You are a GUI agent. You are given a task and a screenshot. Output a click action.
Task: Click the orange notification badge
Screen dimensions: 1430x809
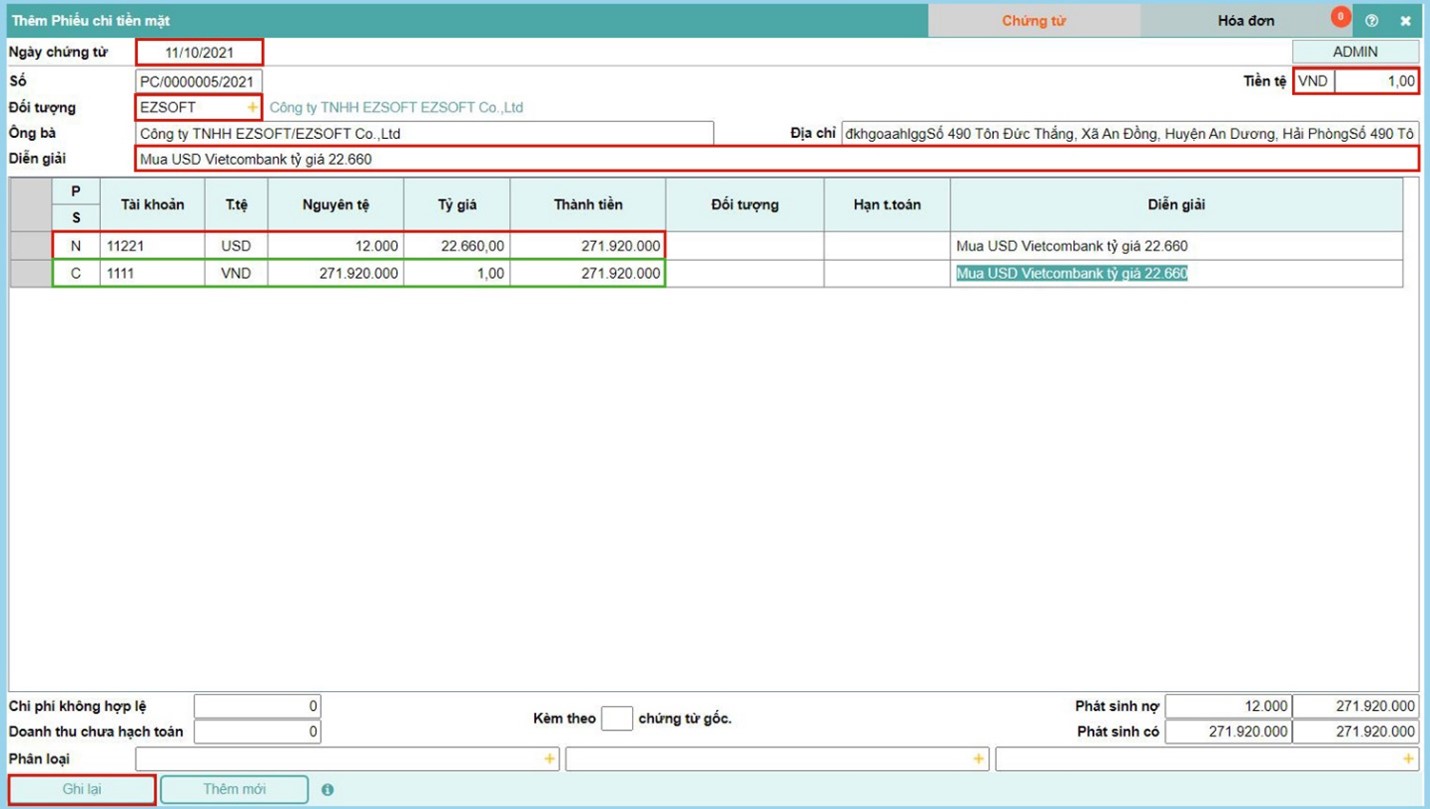(1340, 17)
